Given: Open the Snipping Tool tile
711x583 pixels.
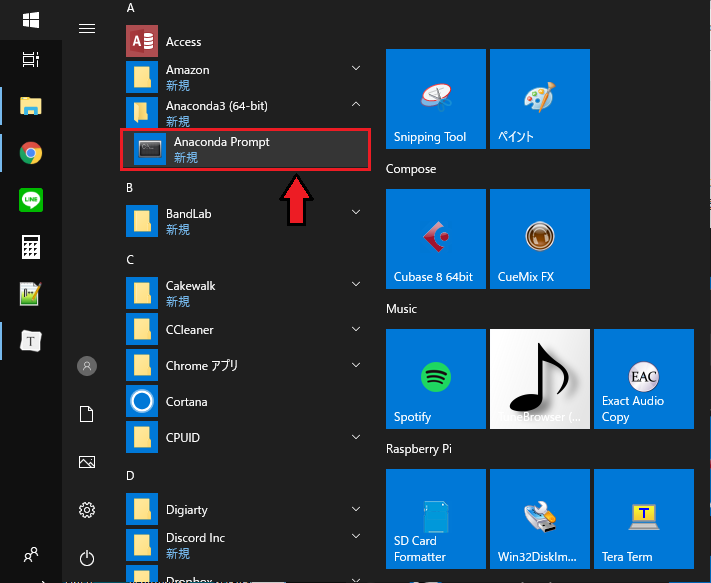Looking at the screenshot, I should click(x=436, y=99).
